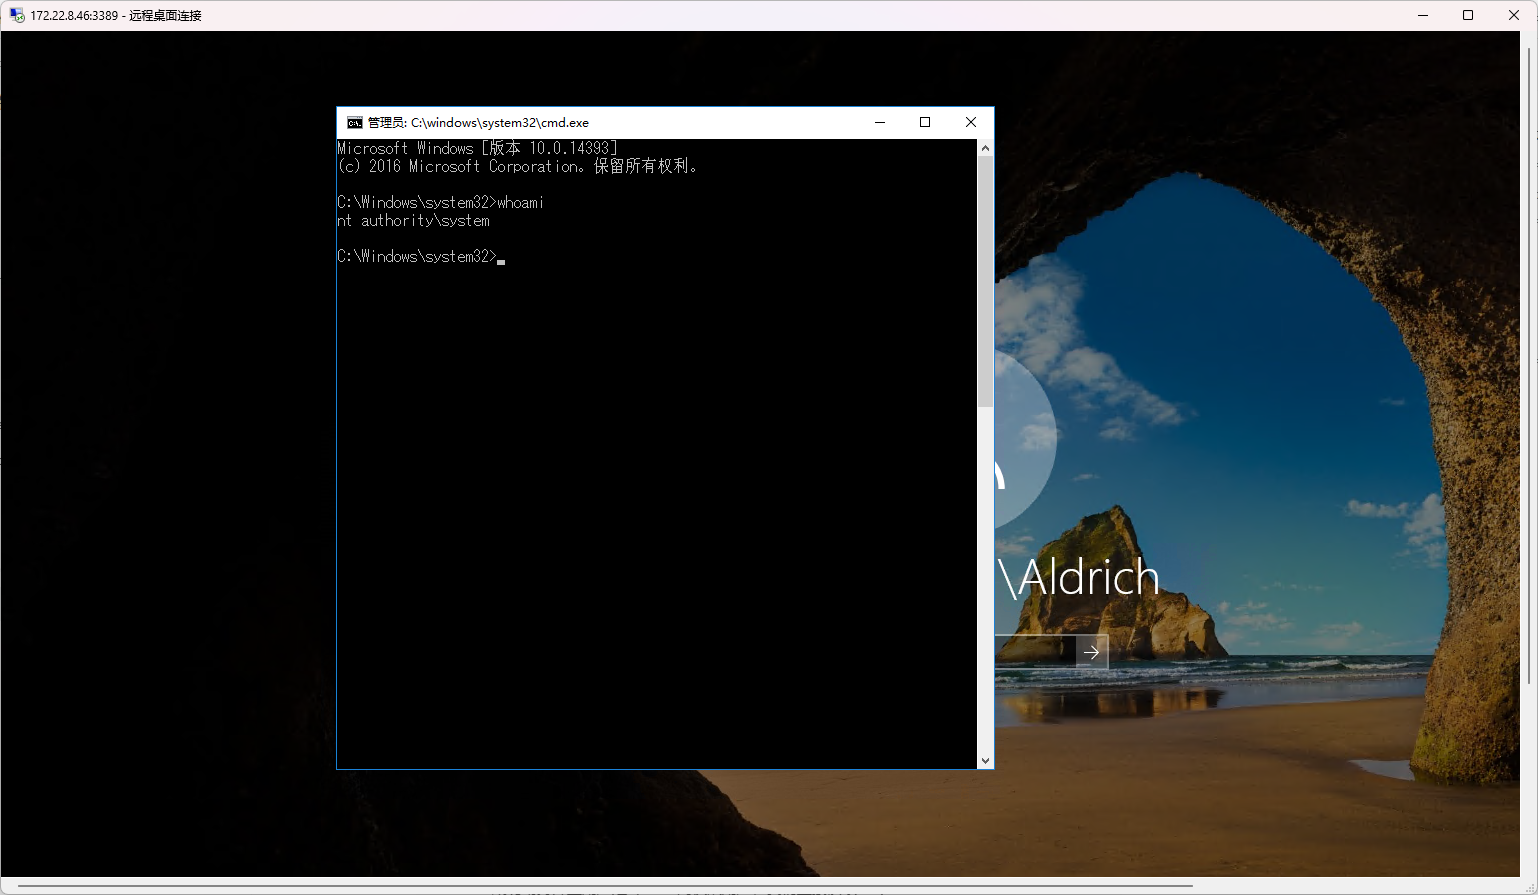Click the partially hidden user avatar circle

pyautogui.click(x=1024, y=440)
